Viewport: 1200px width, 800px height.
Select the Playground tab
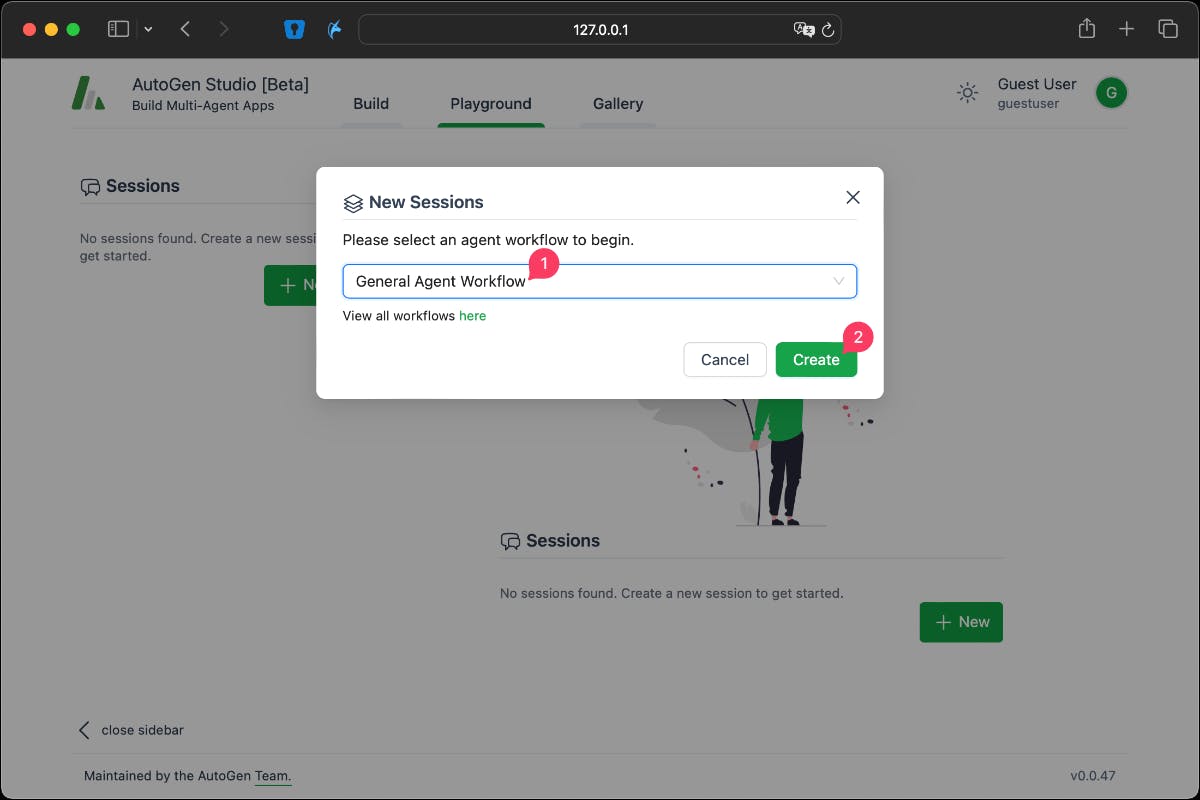(491, 103)
